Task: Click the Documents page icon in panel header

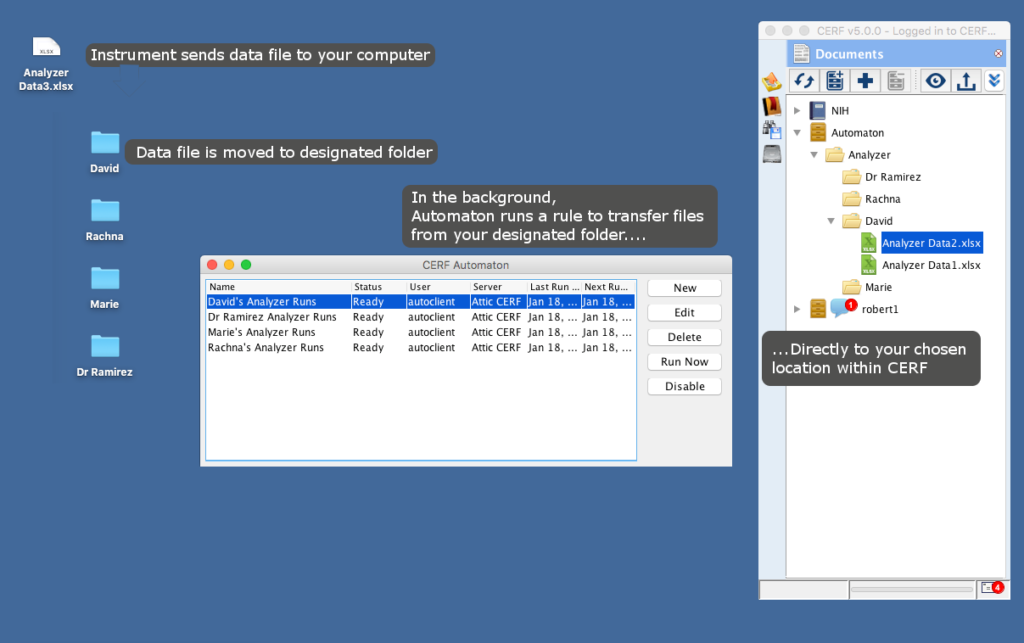Action: coord(801,54)
